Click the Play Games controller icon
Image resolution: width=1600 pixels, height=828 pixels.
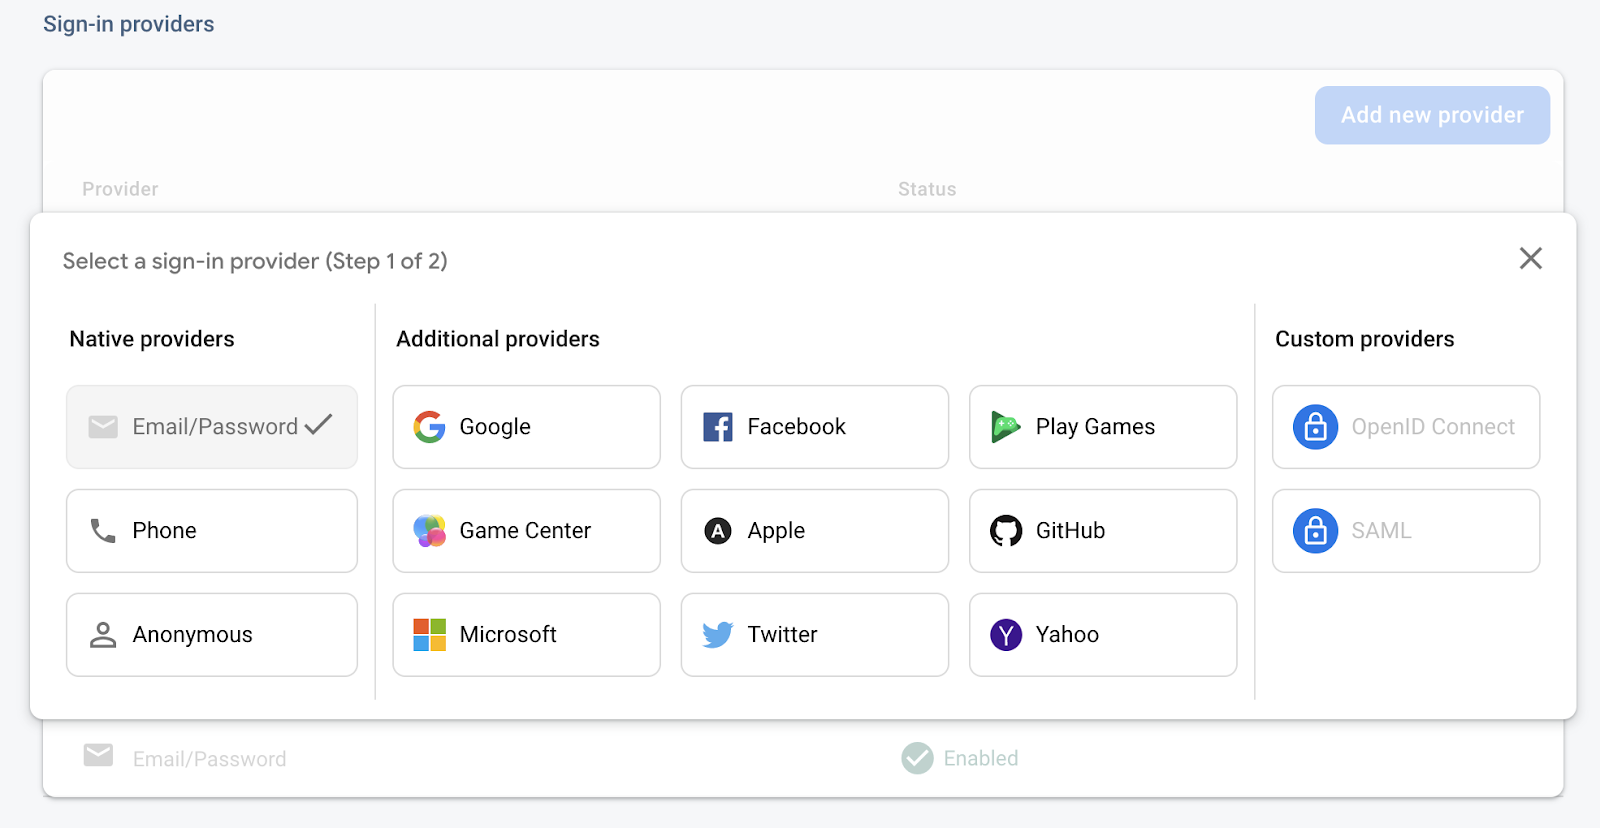(1005, 427)
